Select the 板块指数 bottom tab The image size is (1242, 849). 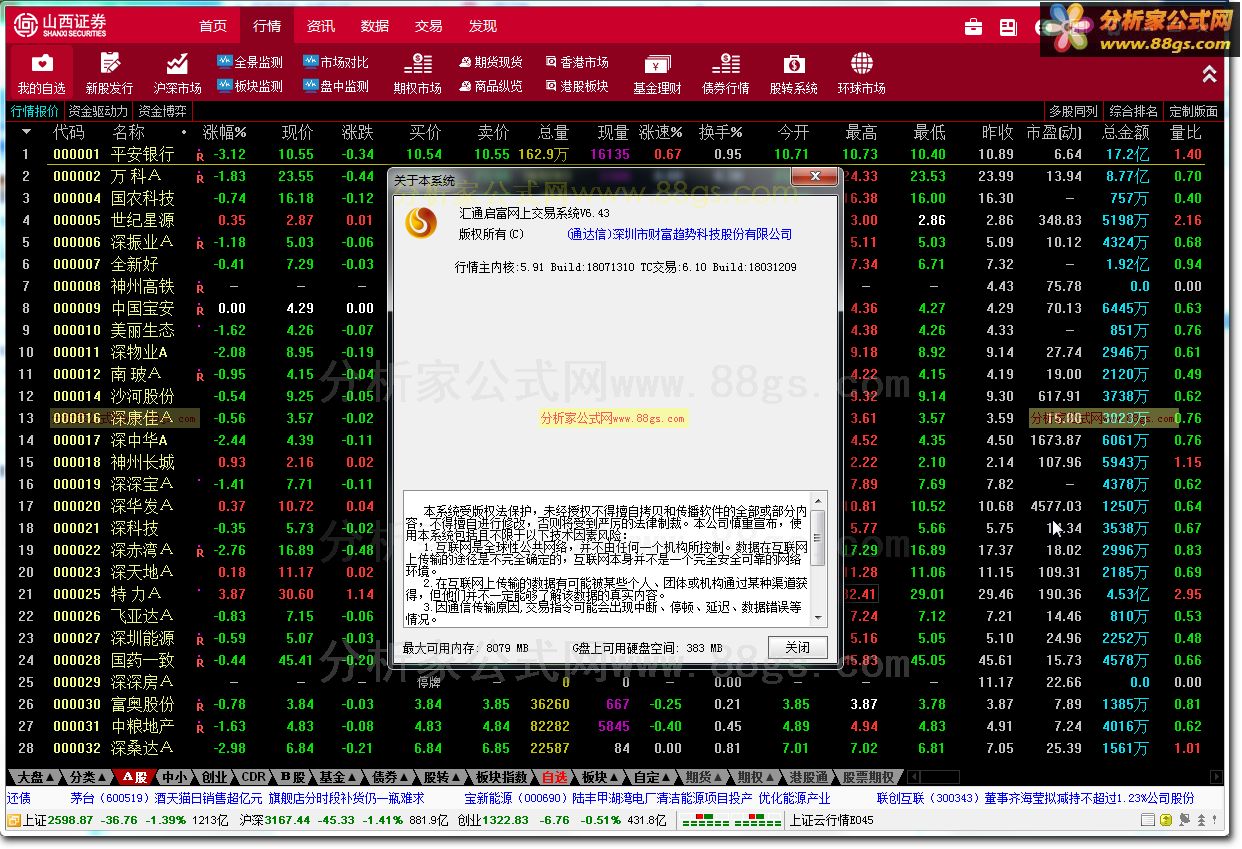click(x=500, y=777)
